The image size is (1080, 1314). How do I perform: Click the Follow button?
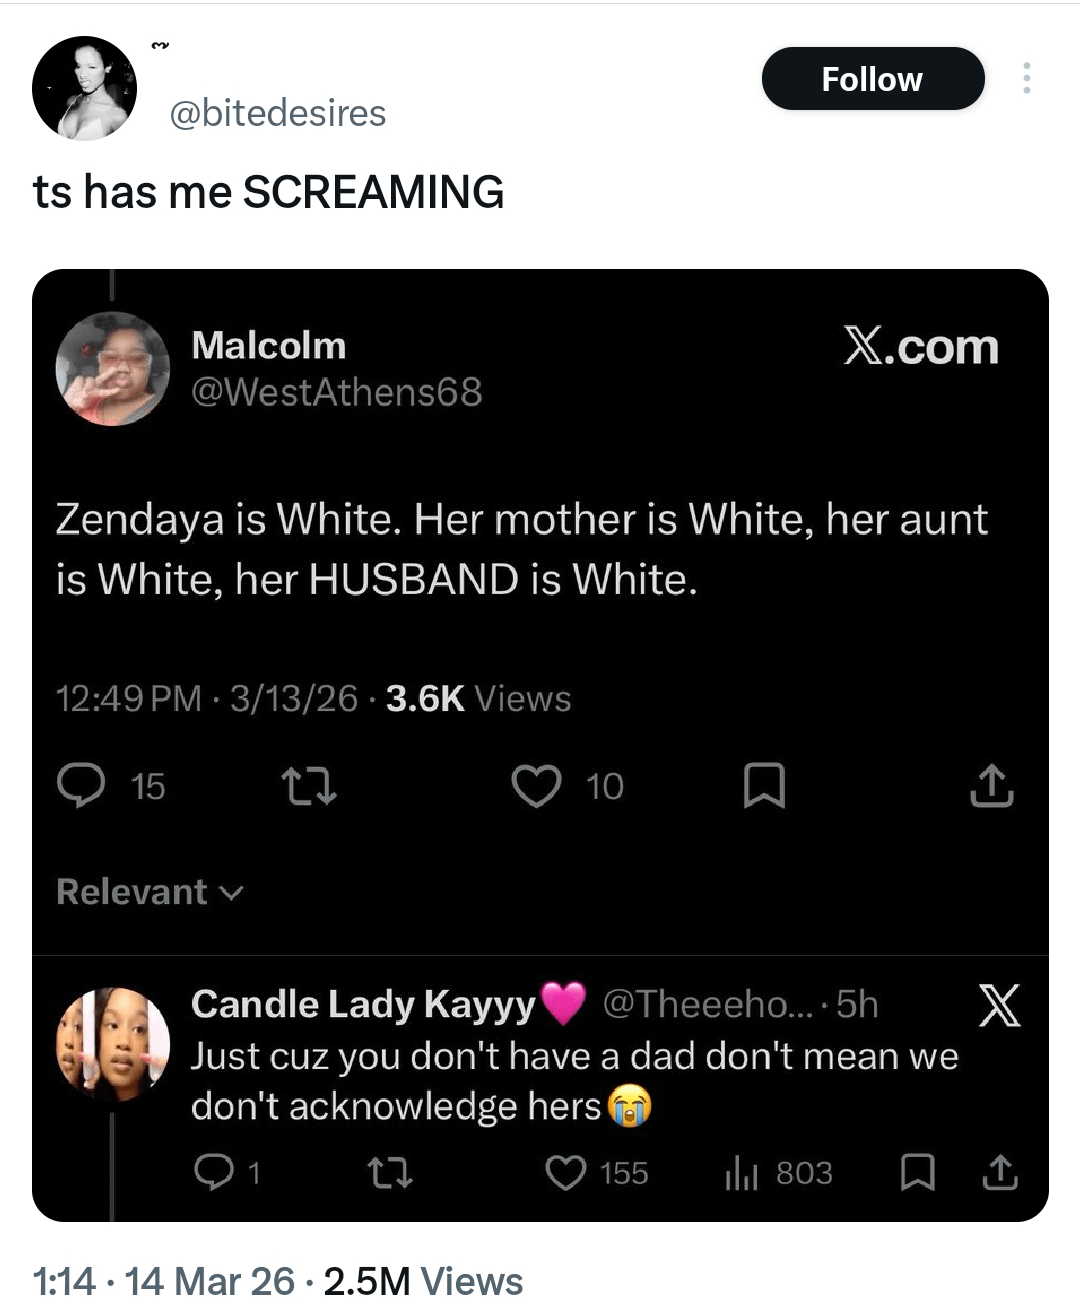coord(872,79)
